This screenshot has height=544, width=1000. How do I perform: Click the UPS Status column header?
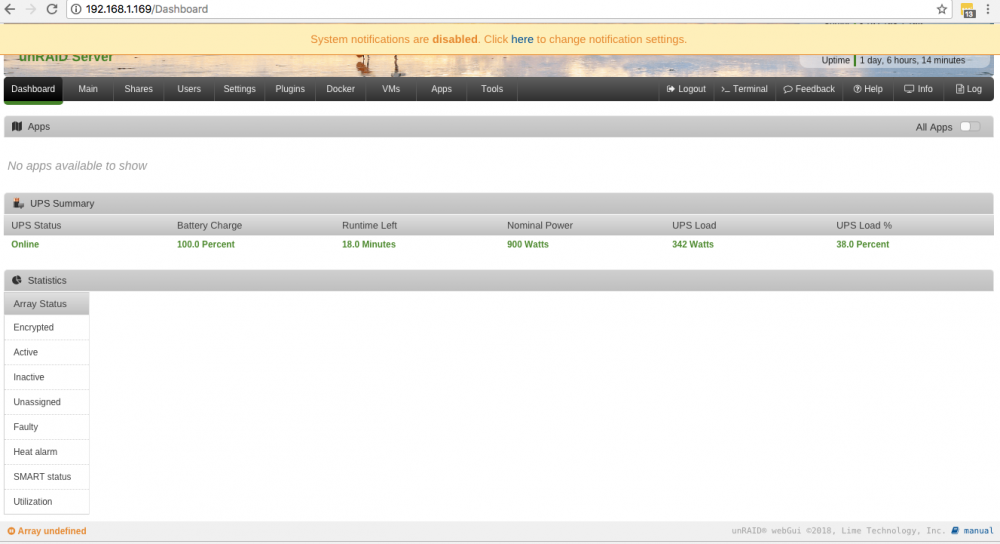tap(36, 225)
